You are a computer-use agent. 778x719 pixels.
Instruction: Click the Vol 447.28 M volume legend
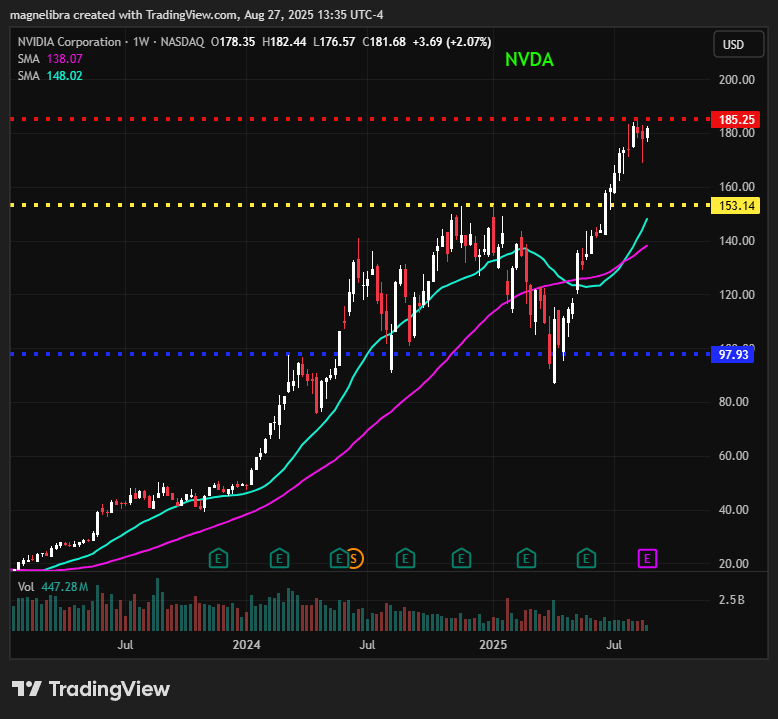(x=53, y=587)
